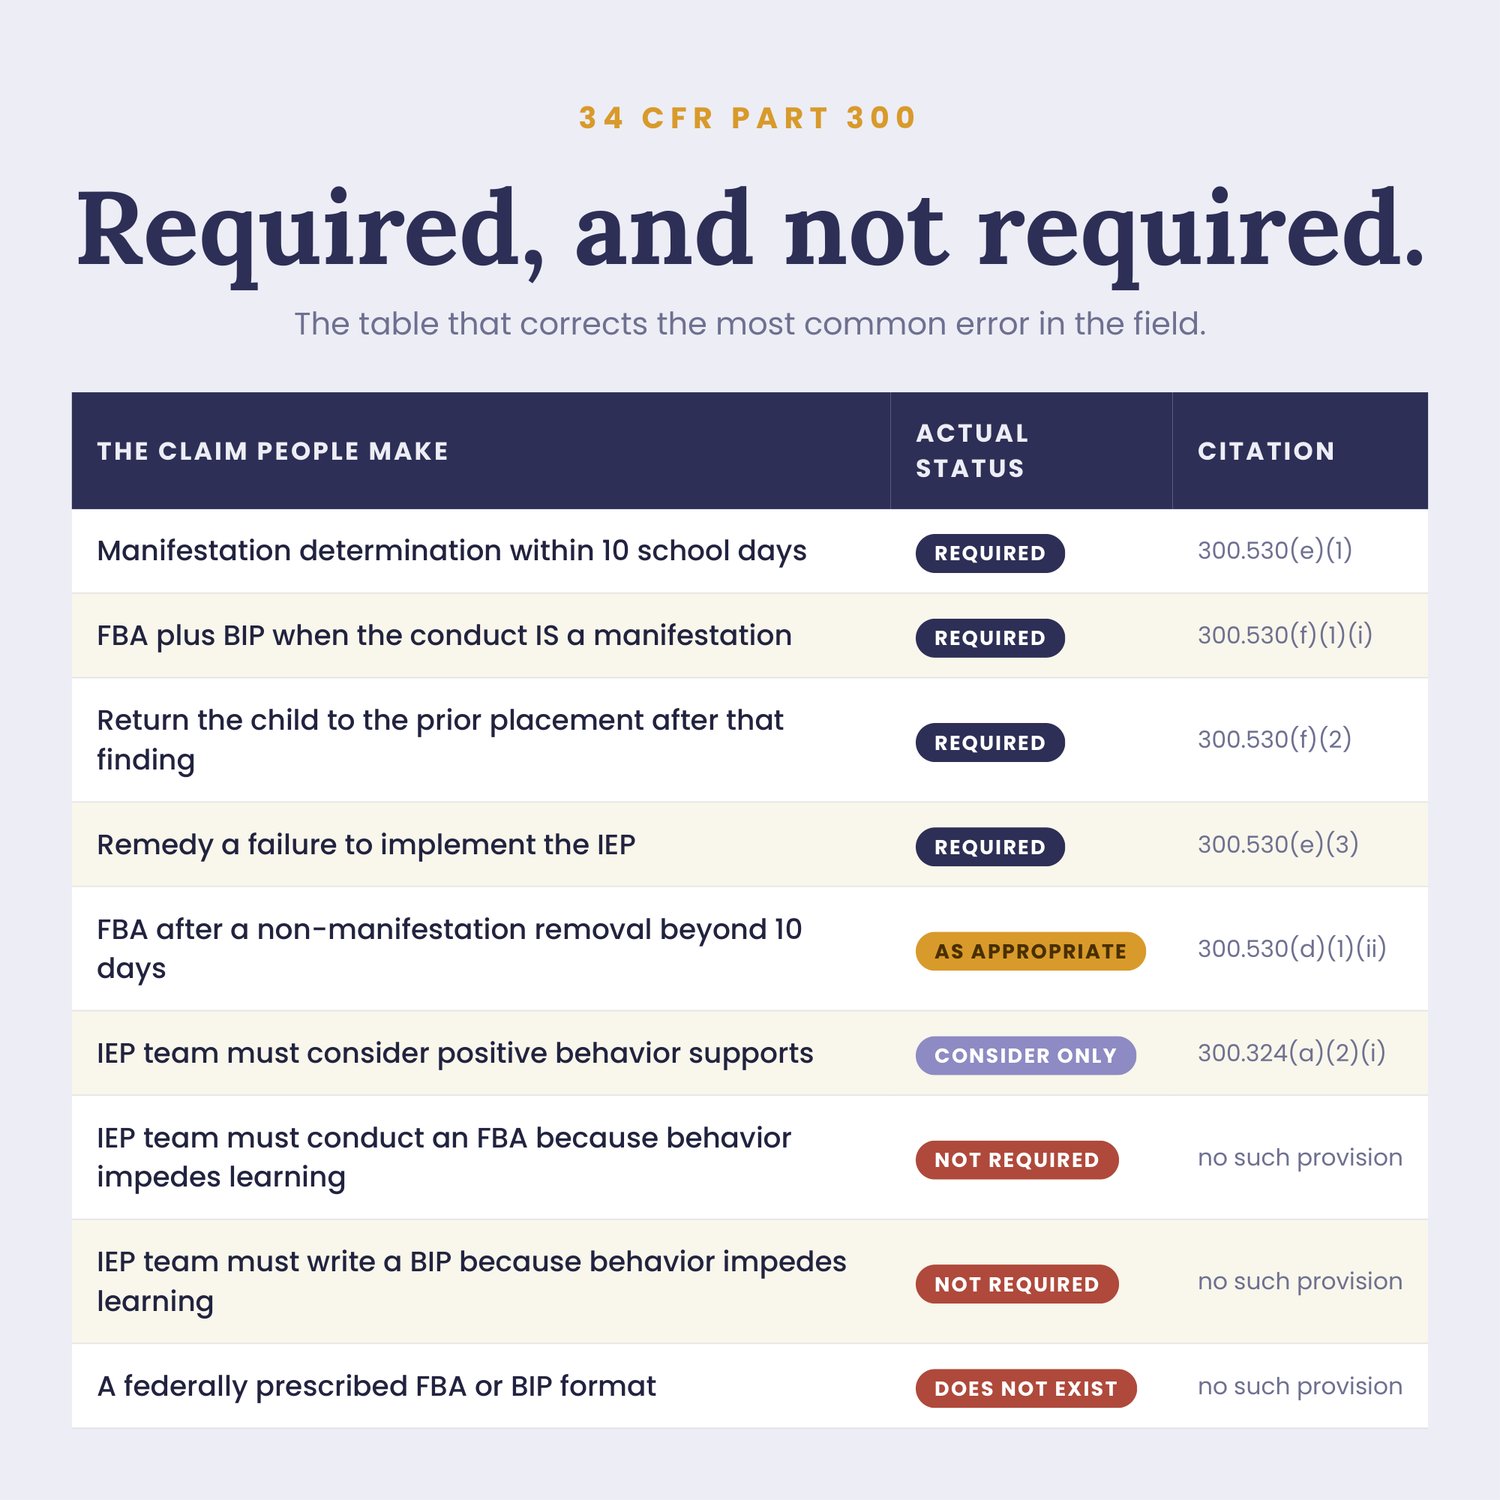1500x1500 pixels.
Task: Click REQUIRED badge for manifestation determination row
Action: 990,553
